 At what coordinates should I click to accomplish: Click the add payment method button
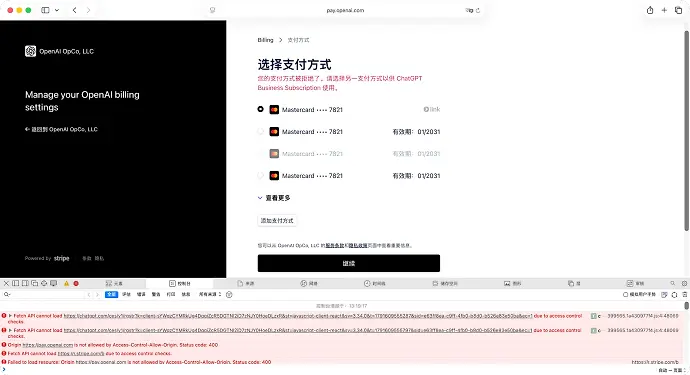[277, 221]
